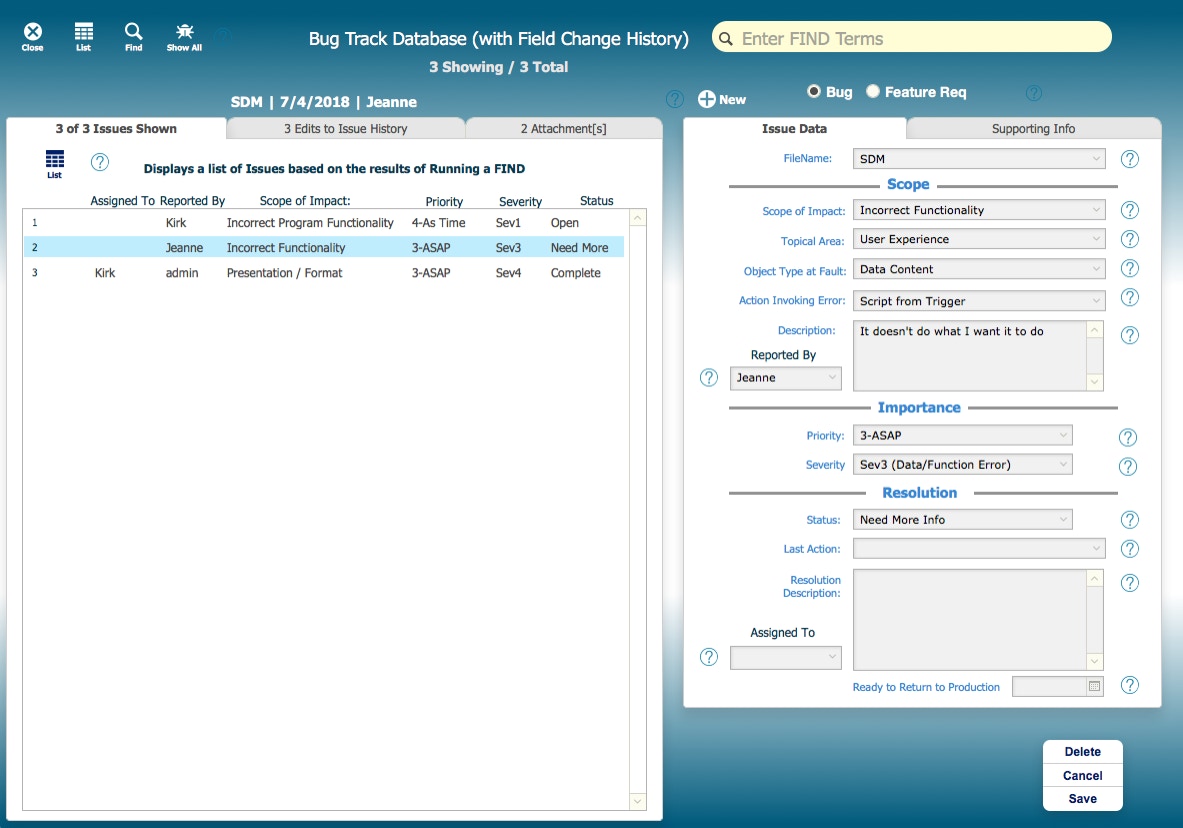The image size is (1183, 828).
Task: Open the 3 Edits to Issue History tab
Action: pyautogui.click(x=346, y=129)
